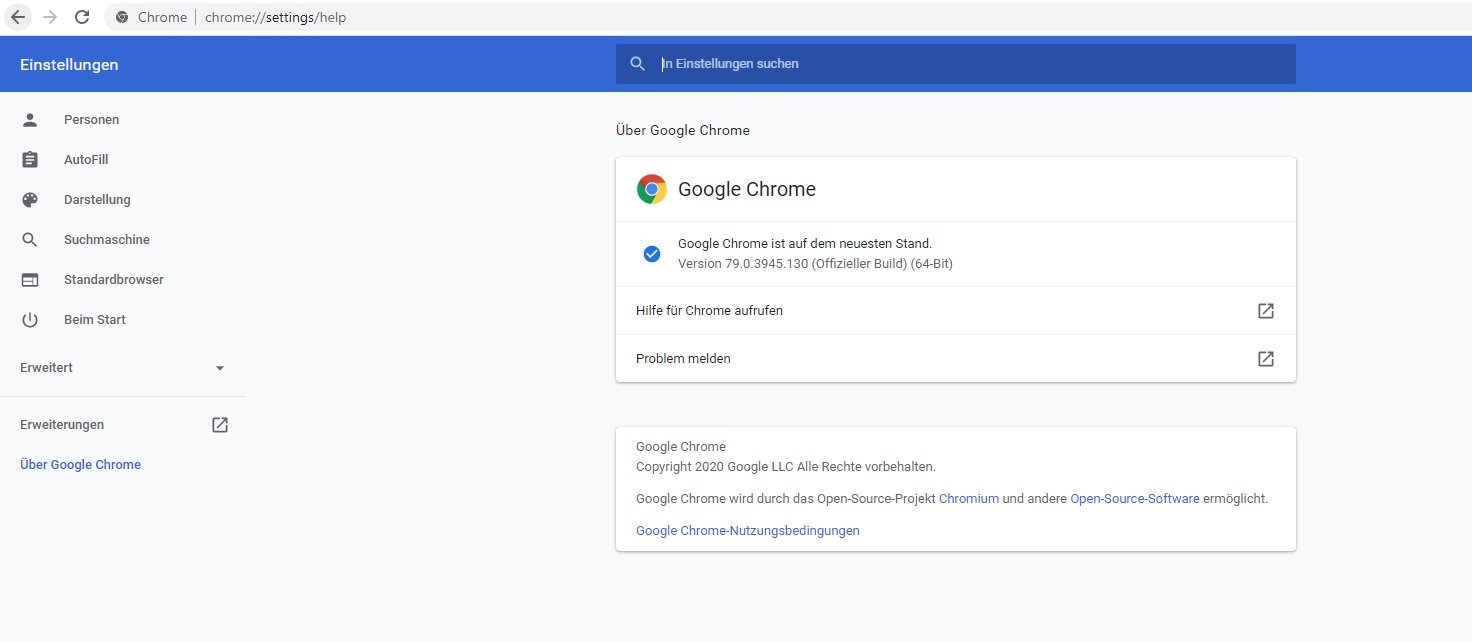This screenshot has width=1472, height=642.
Task: Open the Chromium project link
Action: [969, 498]
